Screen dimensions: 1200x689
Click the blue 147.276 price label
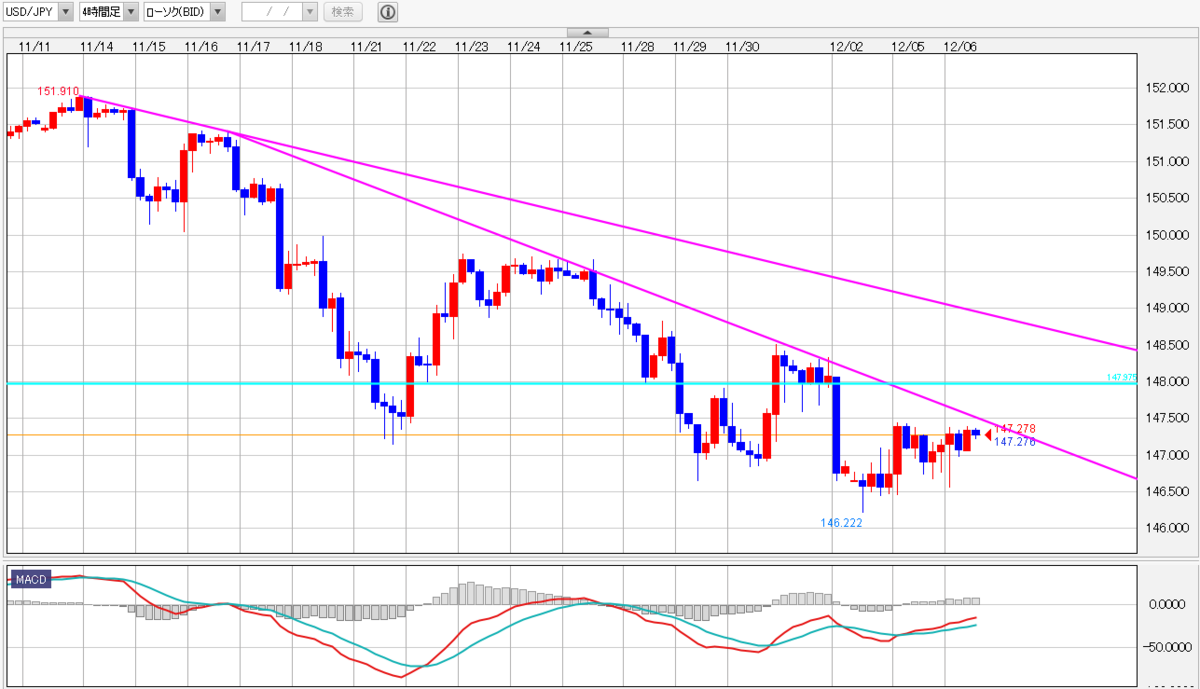coord(1015,441)
